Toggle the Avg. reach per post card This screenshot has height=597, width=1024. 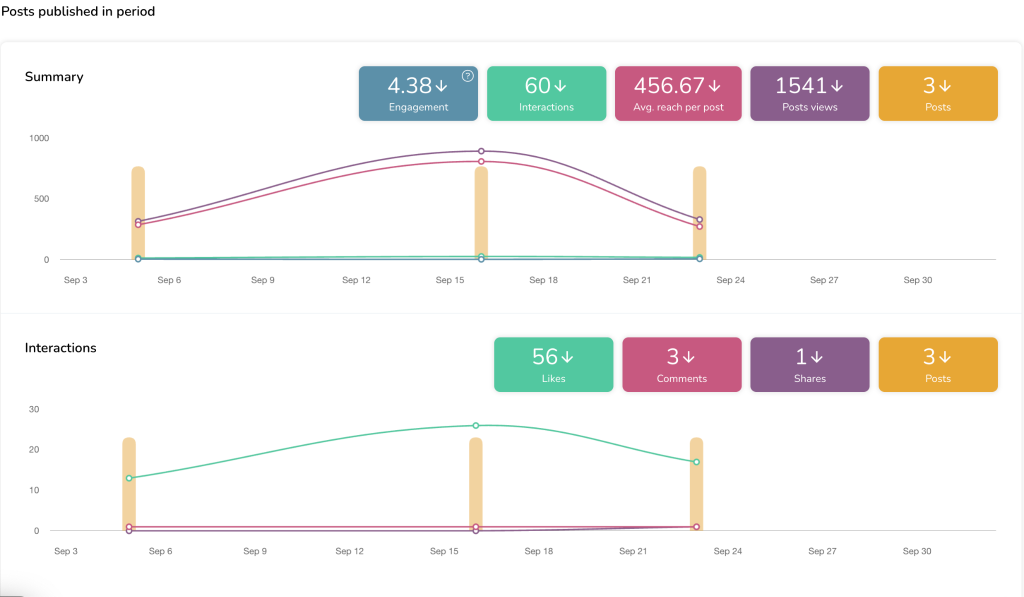pyautogui.click(x=678, y=94)
